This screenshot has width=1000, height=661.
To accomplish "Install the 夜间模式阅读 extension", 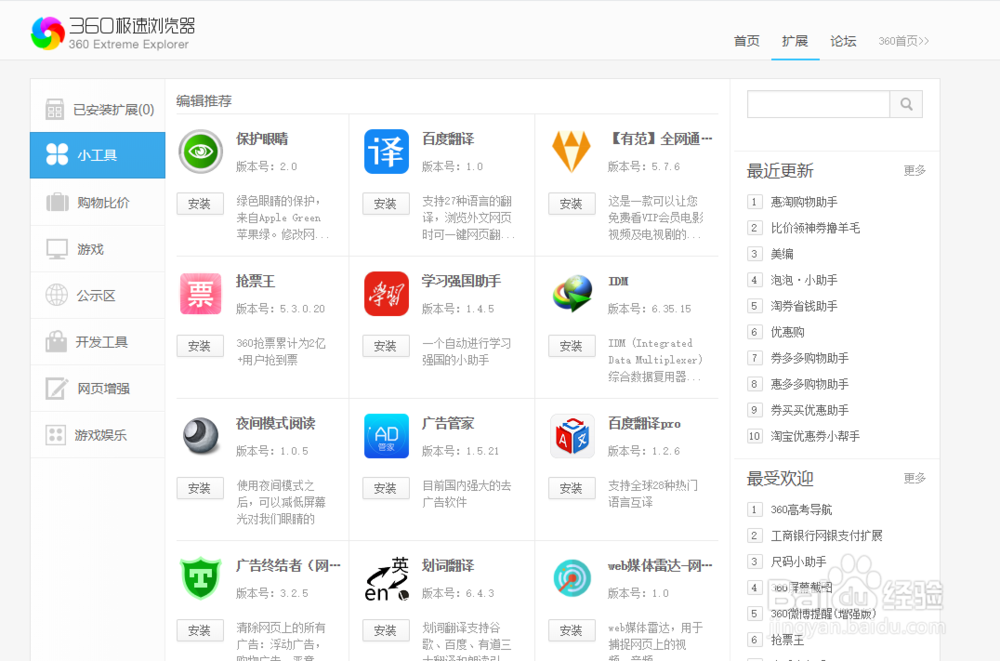I will click(200, 489).
